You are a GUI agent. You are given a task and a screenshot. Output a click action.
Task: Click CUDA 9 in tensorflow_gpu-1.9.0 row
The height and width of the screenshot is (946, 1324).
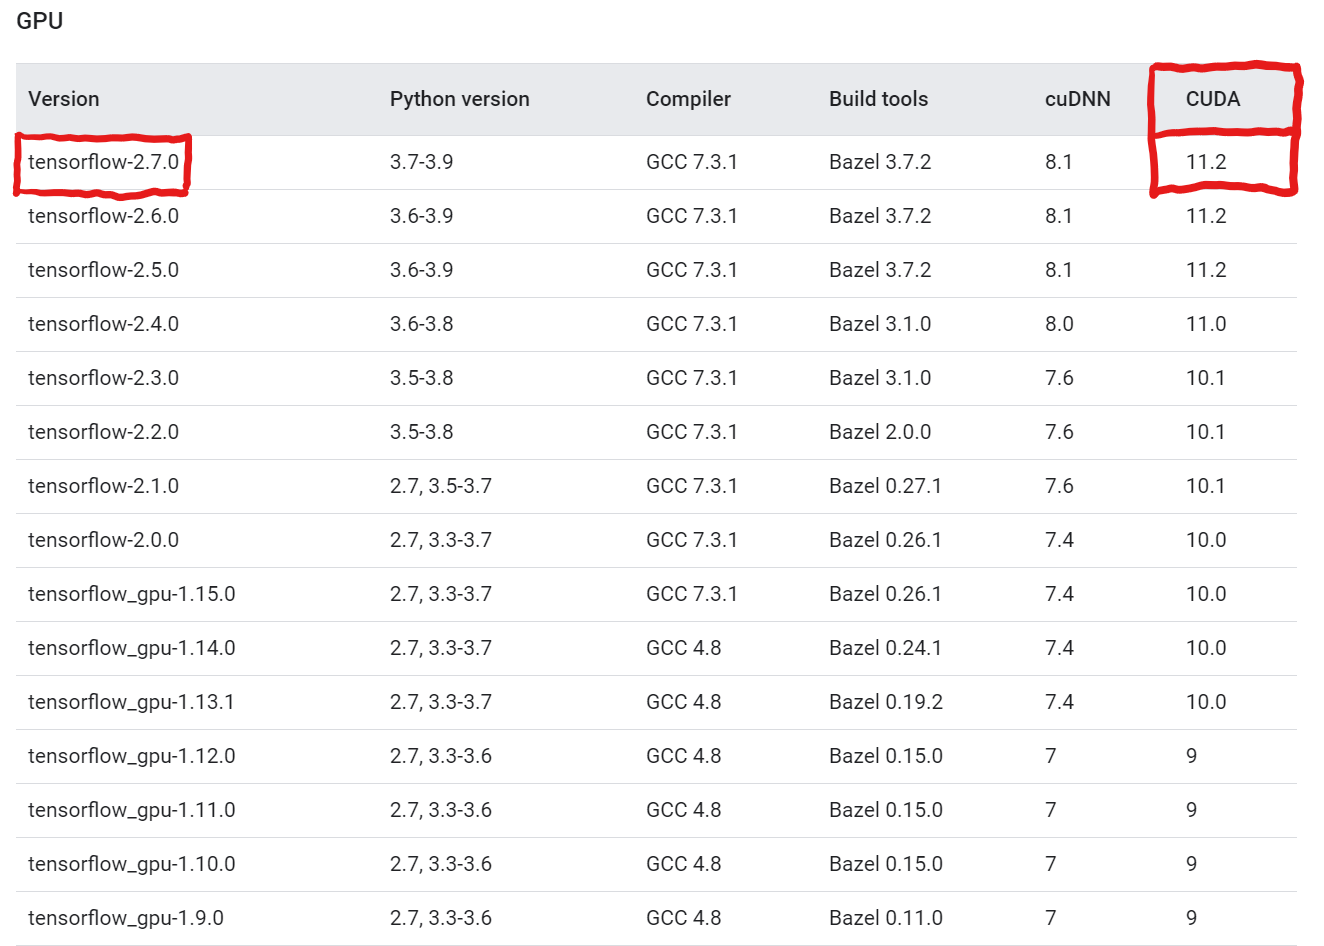click(1192, 918)
